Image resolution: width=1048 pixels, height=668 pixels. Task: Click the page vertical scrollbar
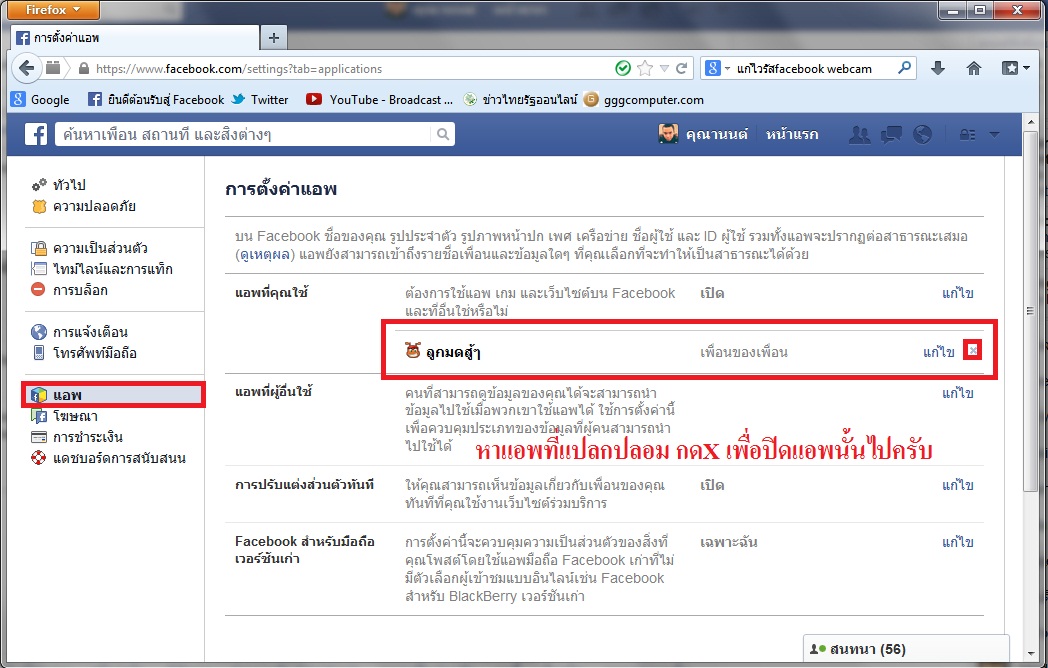coord(1030,310)
